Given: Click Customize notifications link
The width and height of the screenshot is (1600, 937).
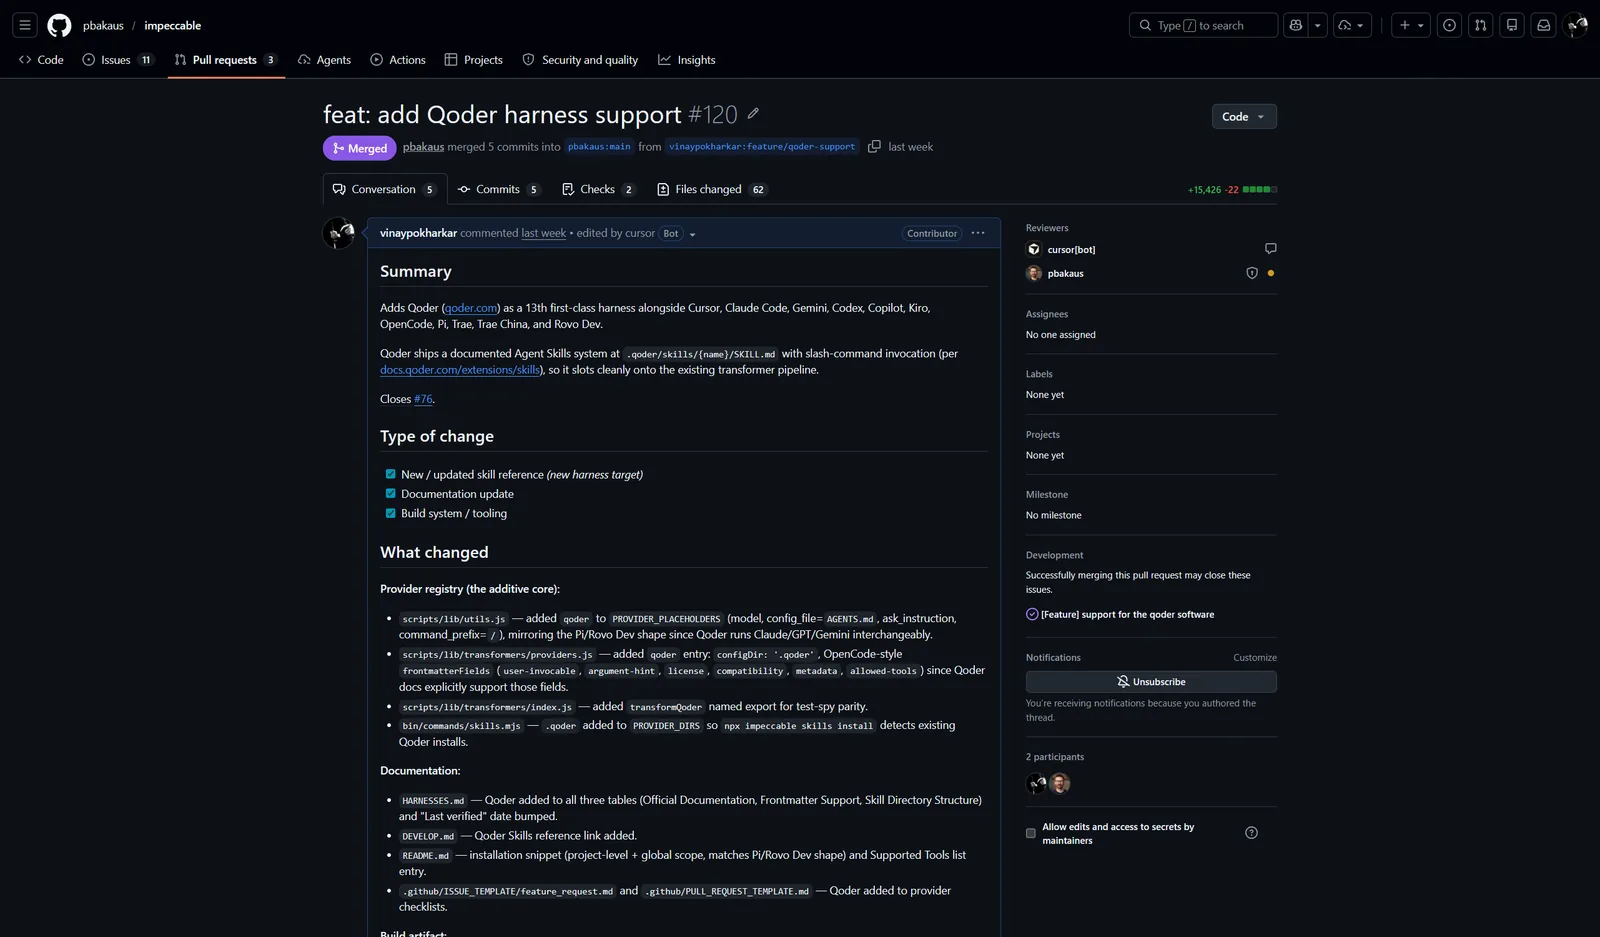Looking at the screenshot, I should 1255,657.
